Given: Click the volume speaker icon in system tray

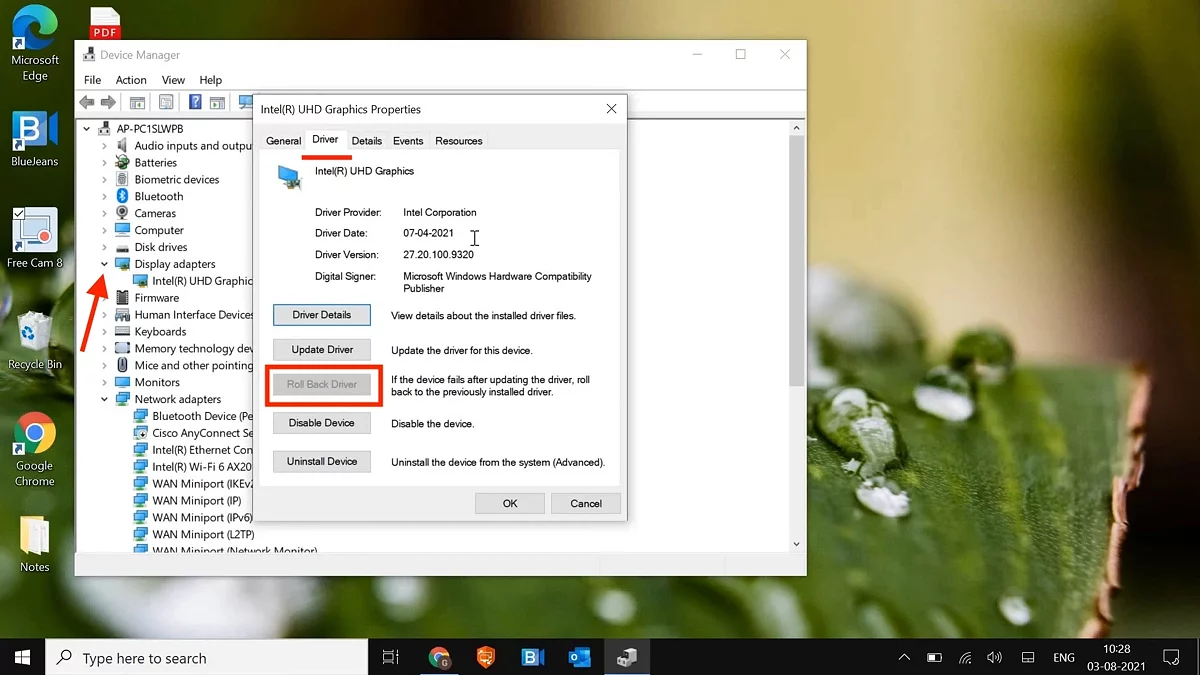Looking at the screenshot, I should (x=994, y=658).
